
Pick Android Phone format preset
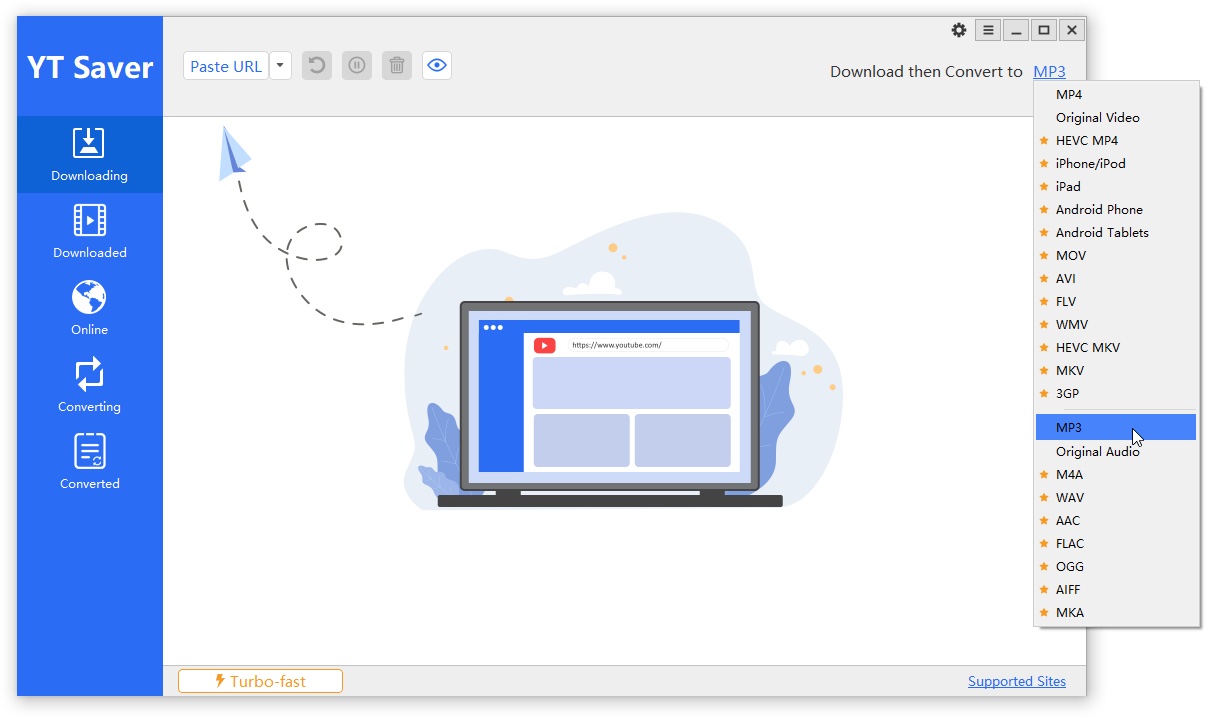click(1116, 209)
